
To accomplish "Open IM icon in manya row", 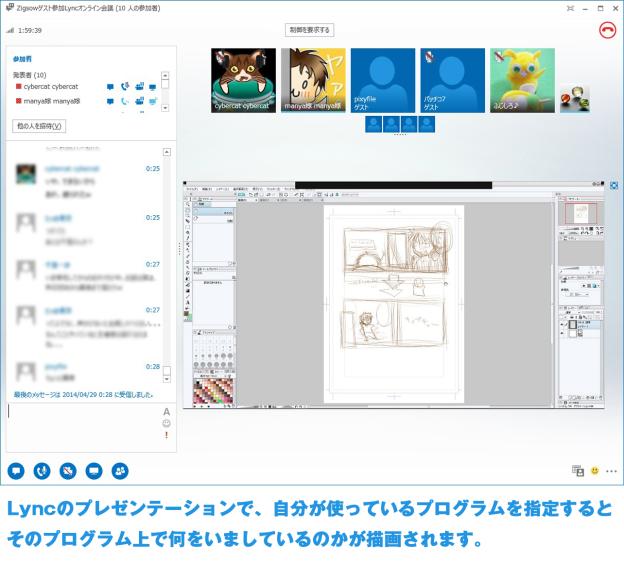I will (x=110, y=101).
